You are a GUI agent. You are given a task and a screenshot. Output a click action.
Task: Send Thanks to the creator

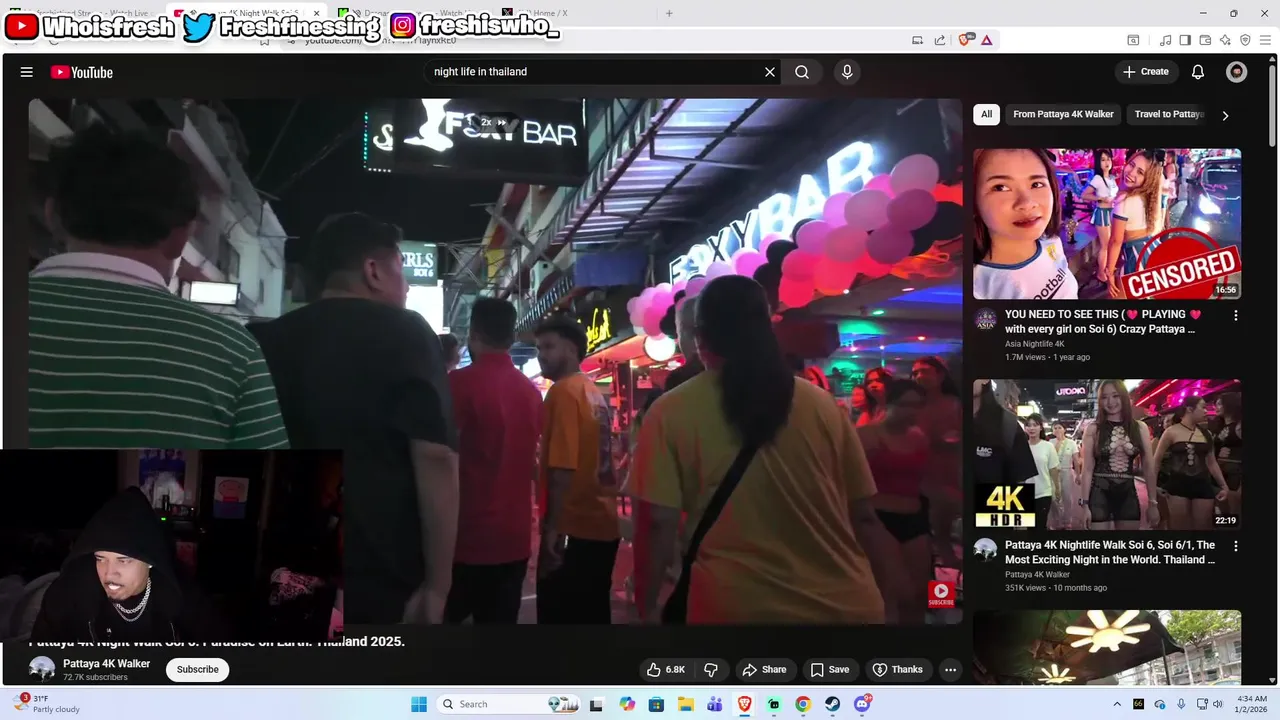coord(897,670)
